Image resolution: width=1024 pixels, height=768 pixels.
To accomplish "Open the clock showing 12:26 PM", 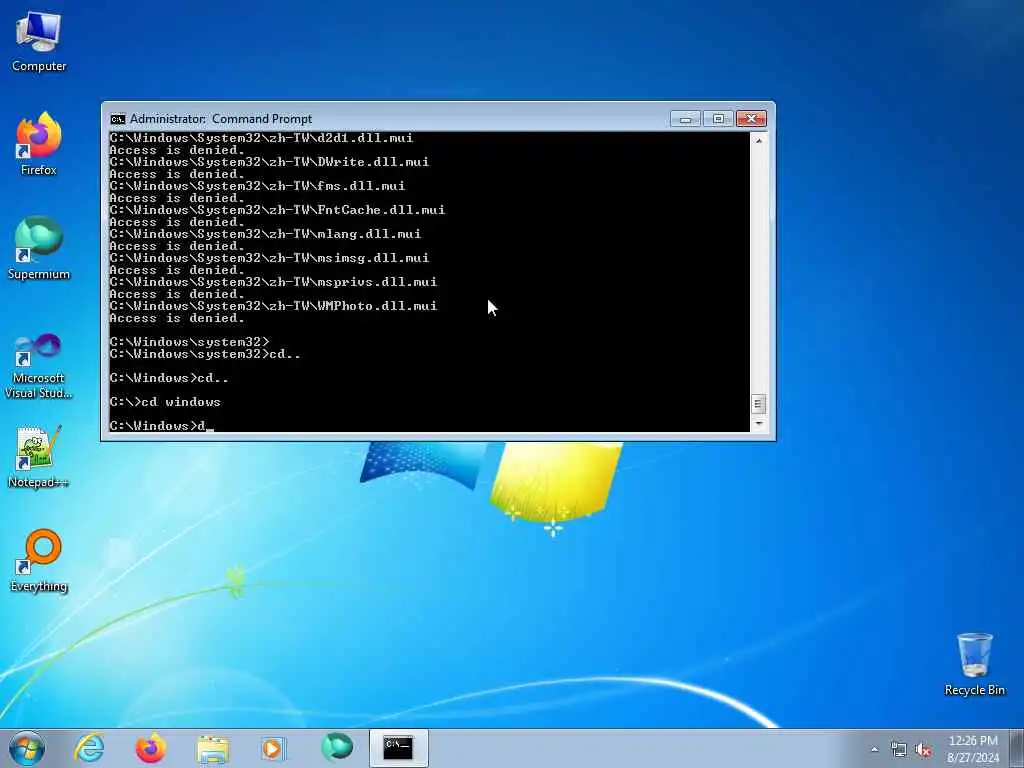I will pyautogui.click(x=973, y=749).
